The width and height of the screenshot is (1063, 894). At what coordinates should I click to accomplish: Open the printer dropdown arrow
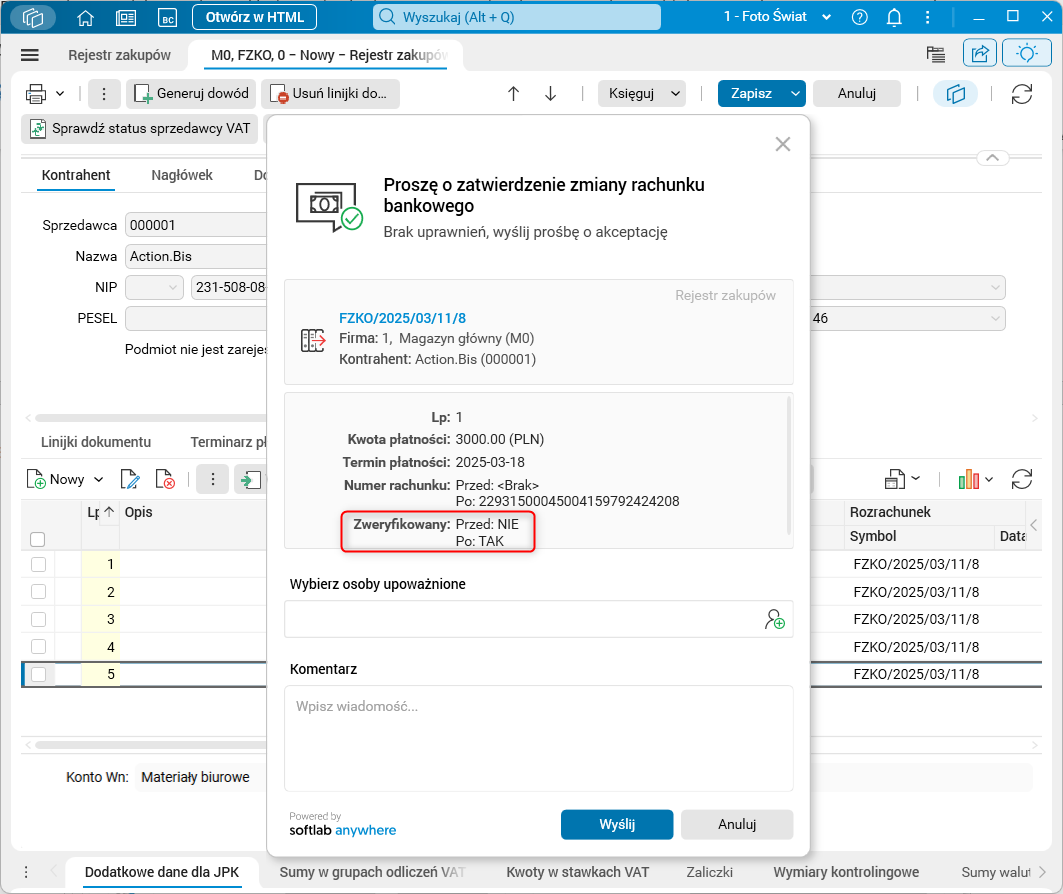(x=60, y=94)
